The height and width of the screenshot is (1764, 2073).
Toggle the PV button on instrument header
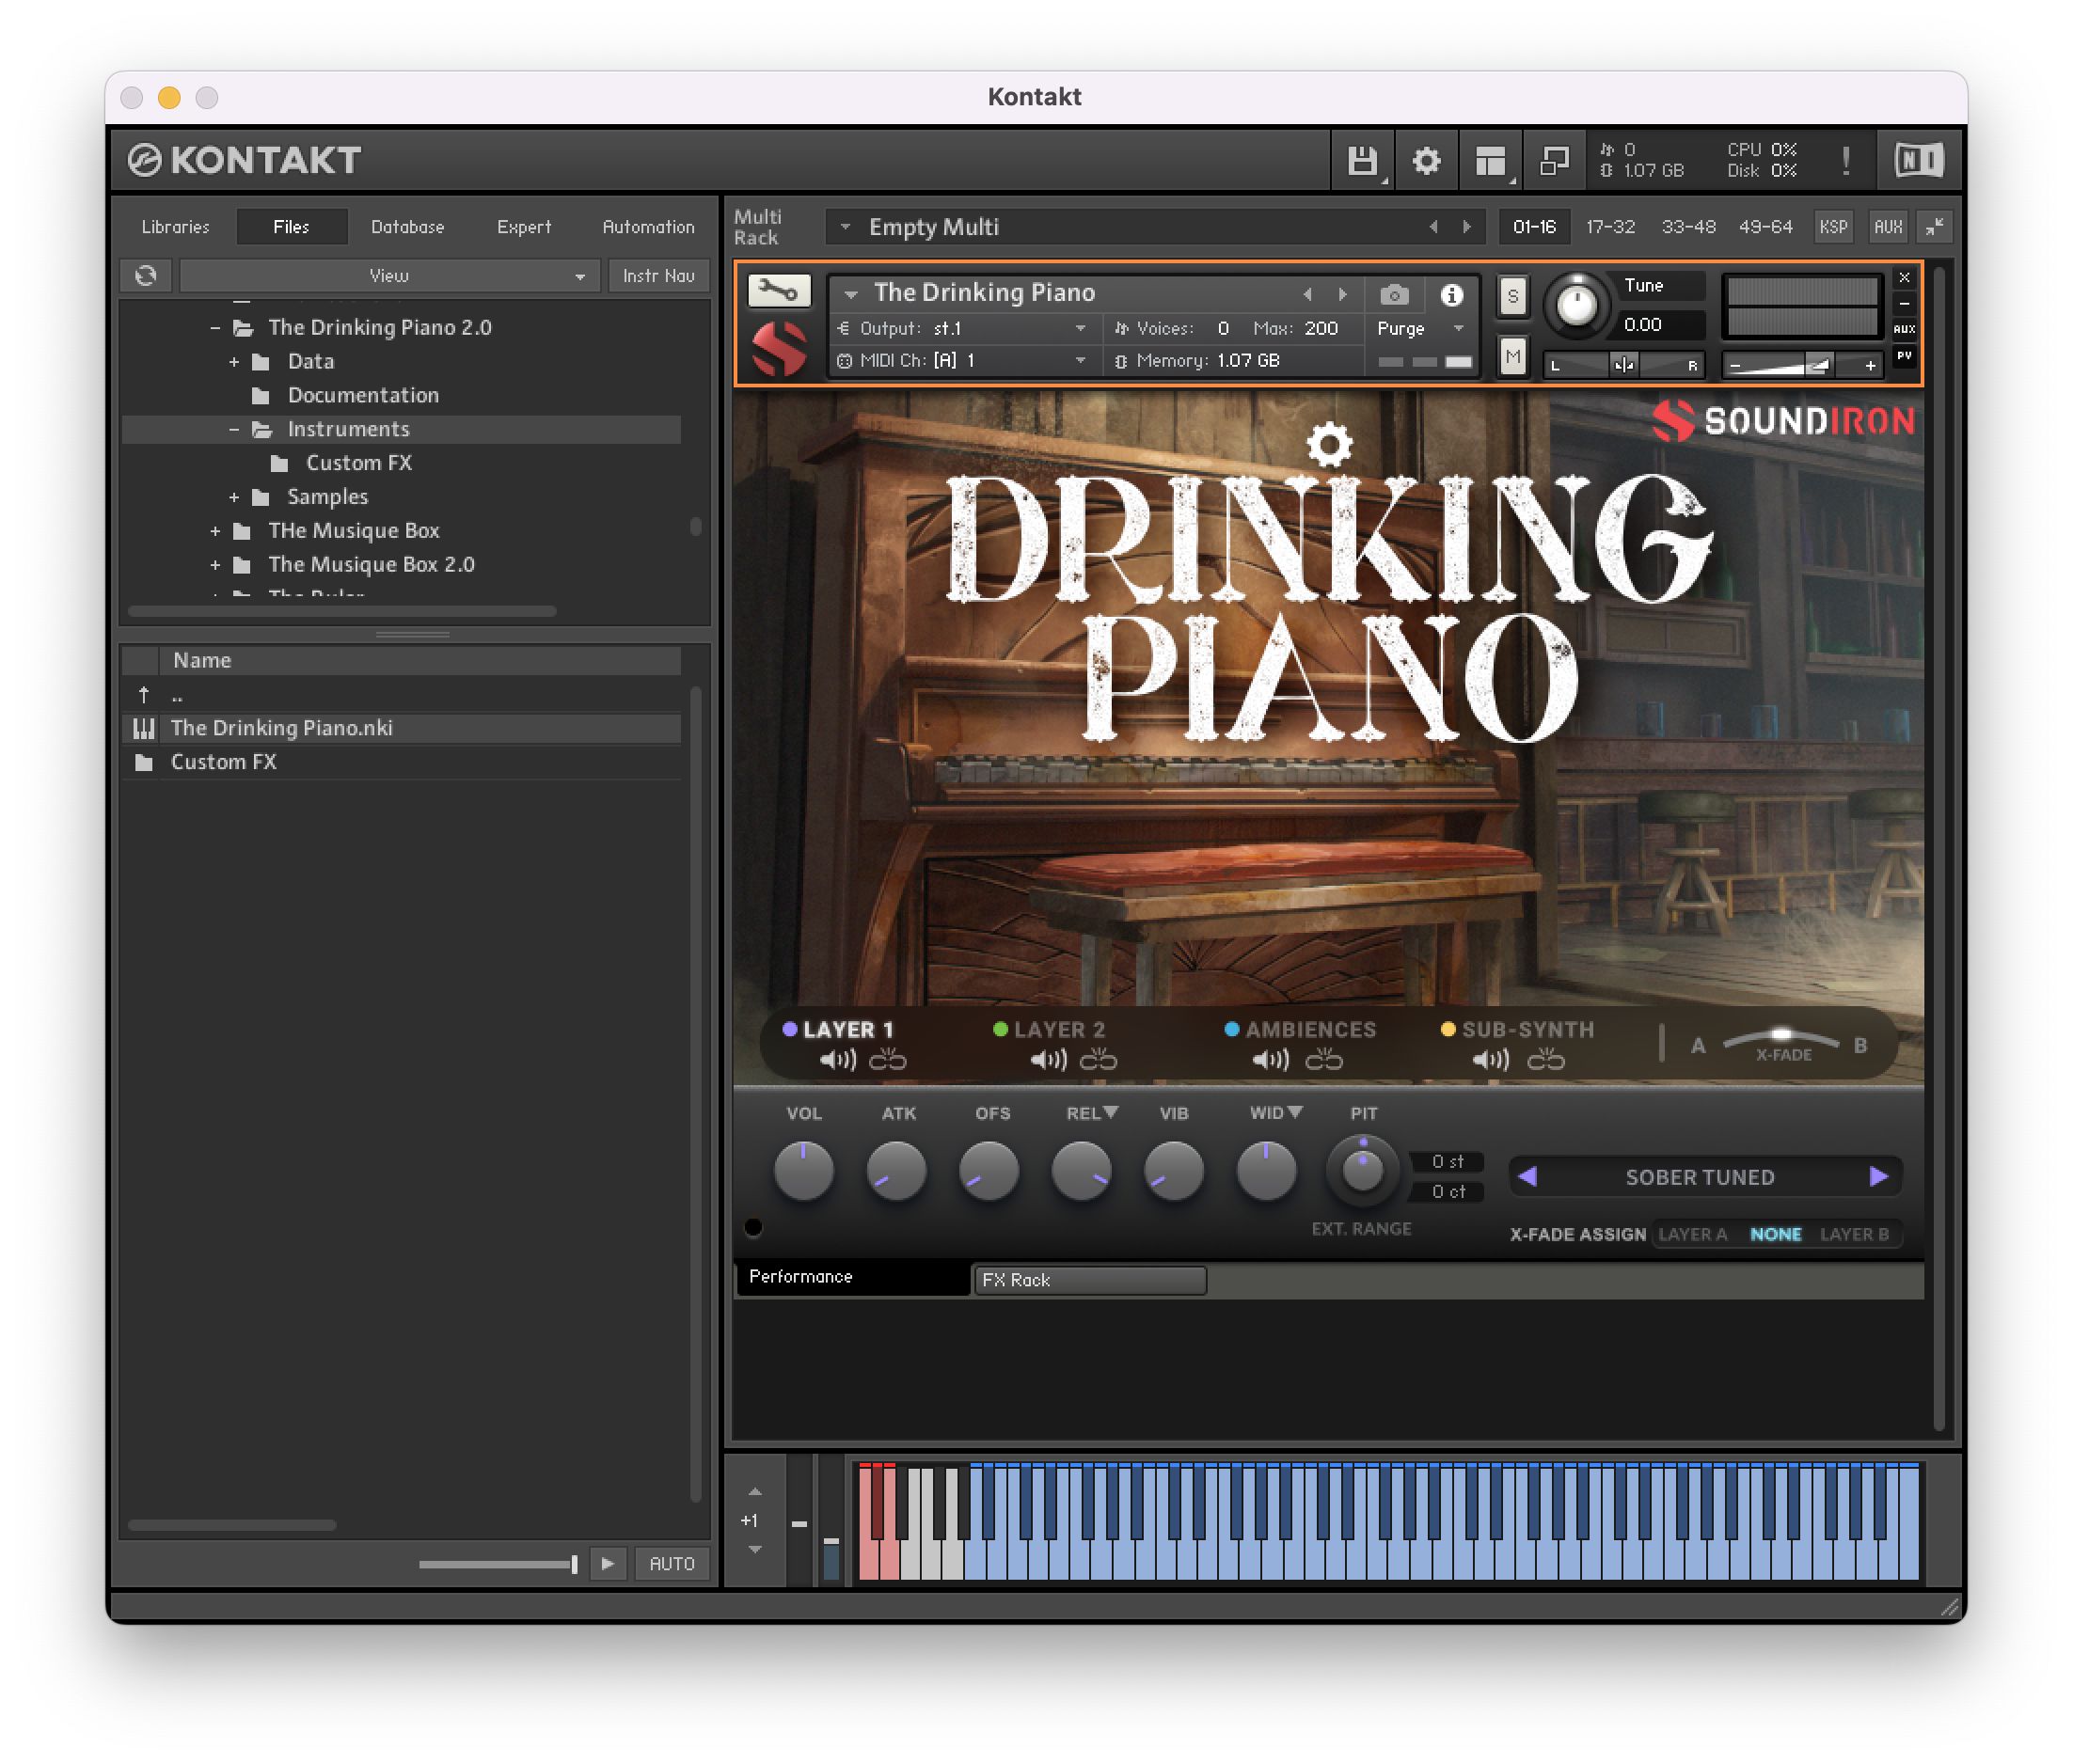(1904, 356)
